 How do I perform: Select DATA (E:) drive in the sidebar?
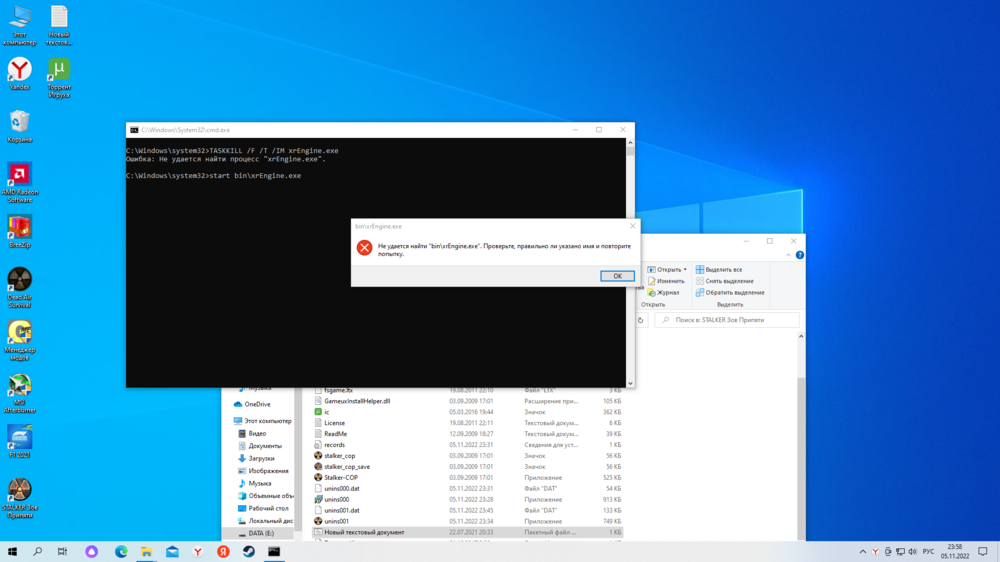(x=261, y=533)
